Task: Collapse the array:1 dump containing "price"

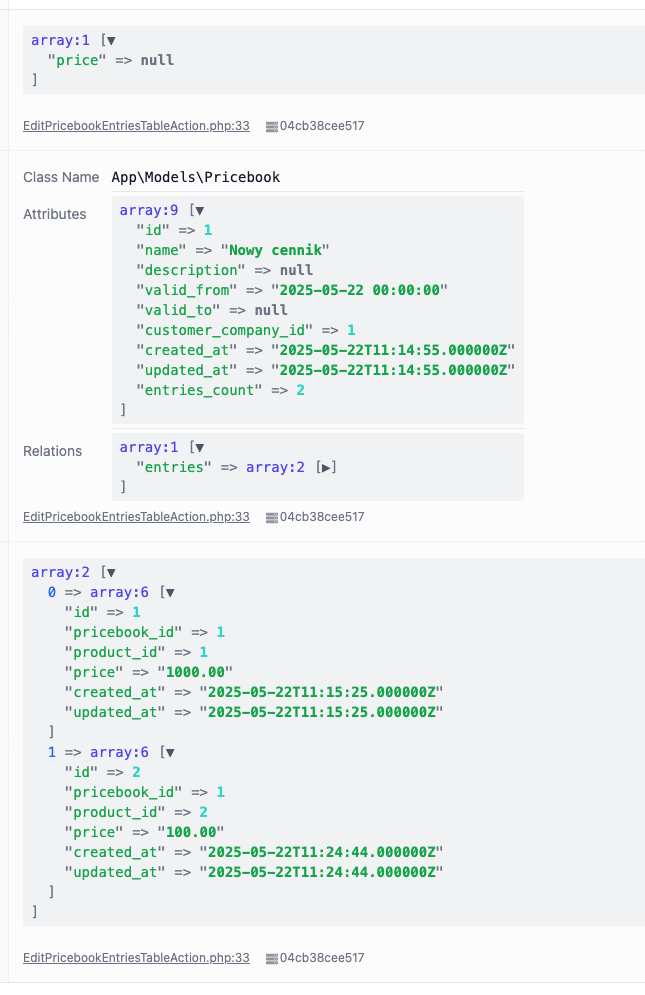Action: [111, 40]
